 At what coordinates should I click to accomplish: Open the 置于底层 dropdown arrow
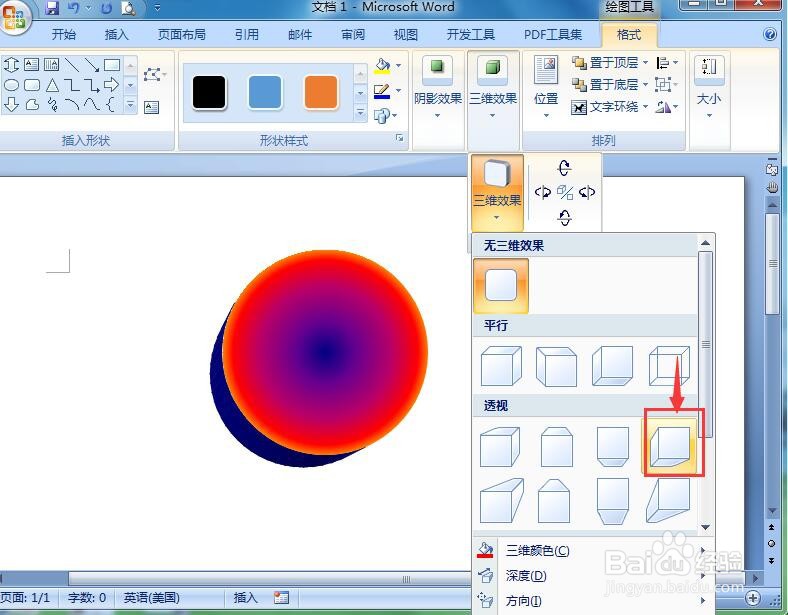coord(645,84)
